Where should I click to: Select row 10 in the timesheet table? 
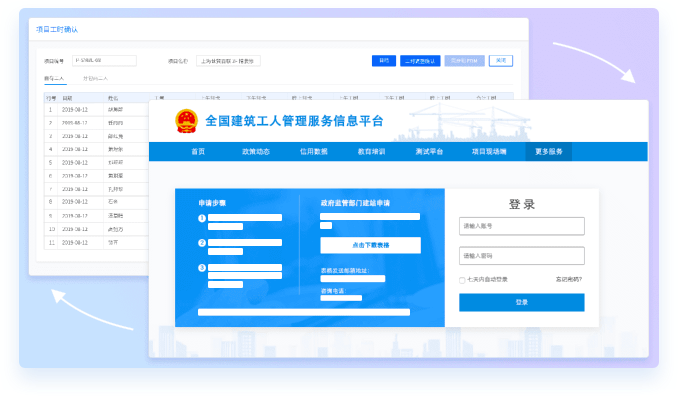pyautogui.click(x=96, y=229)
